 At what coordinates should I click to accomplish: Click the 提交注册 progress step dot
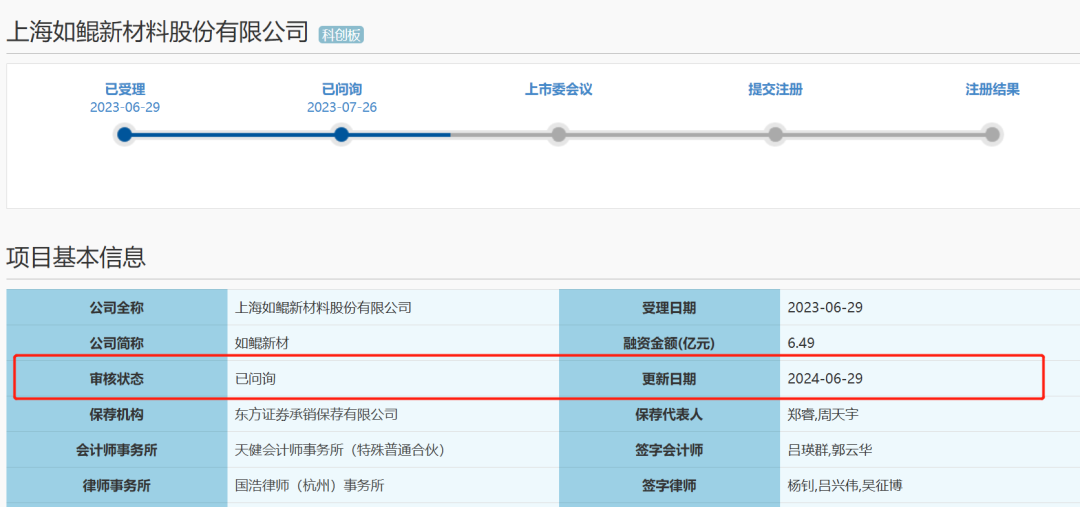coord(776,134)
